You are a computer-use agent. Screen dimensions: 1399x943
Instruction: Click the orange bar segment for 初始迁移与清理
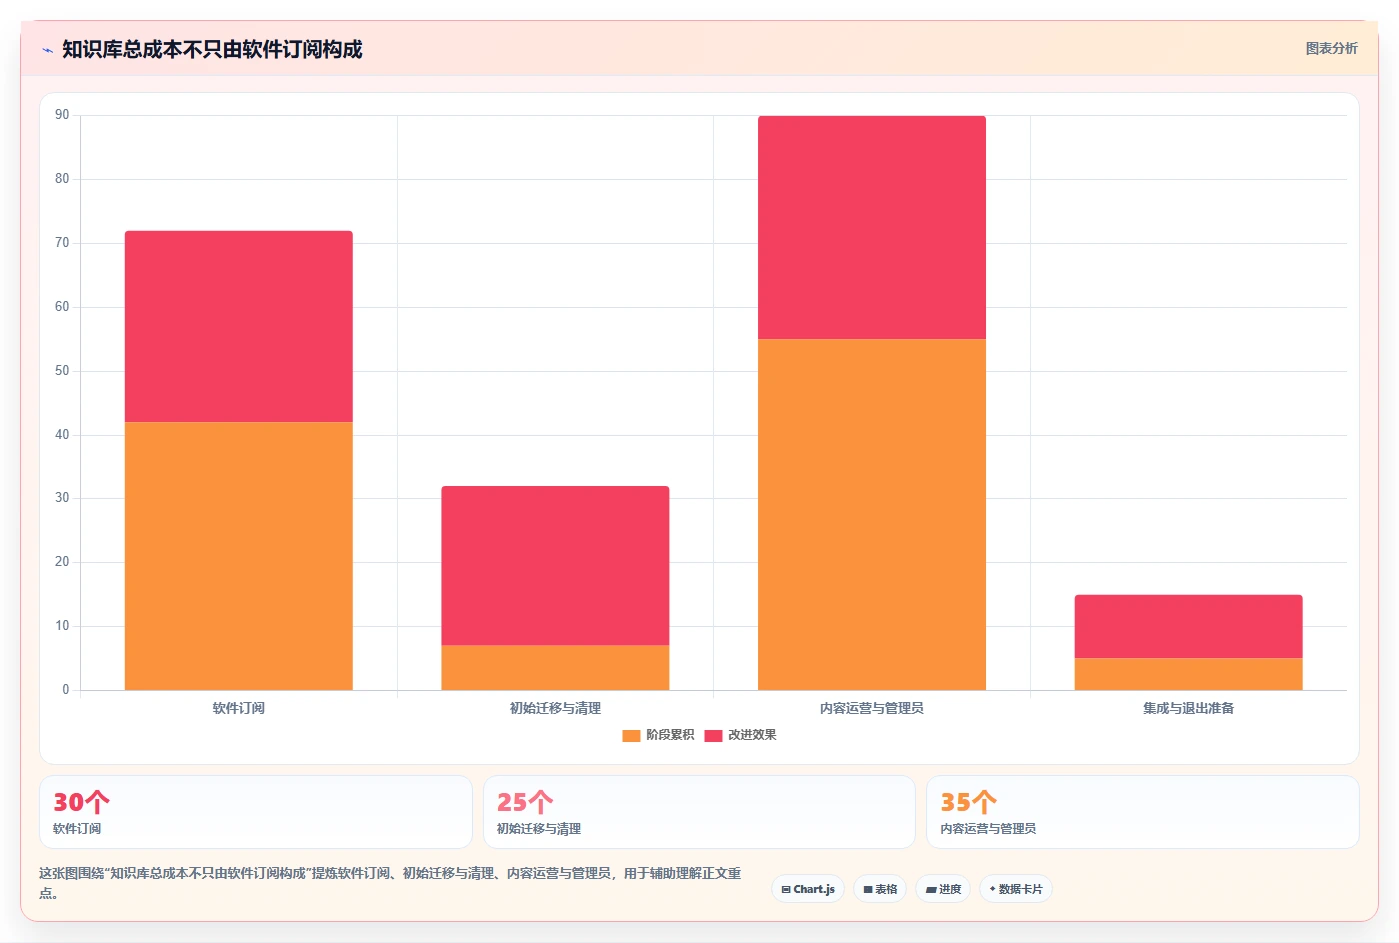(555, 667)
